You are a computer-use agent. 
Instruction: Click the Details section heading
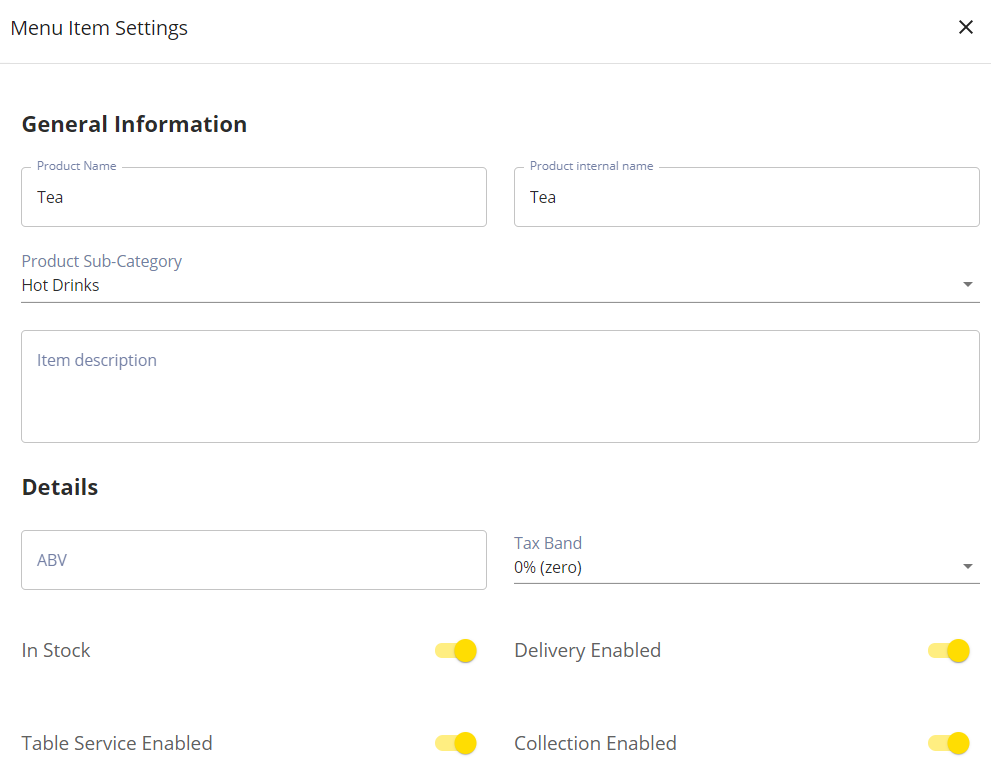[60, 487]
